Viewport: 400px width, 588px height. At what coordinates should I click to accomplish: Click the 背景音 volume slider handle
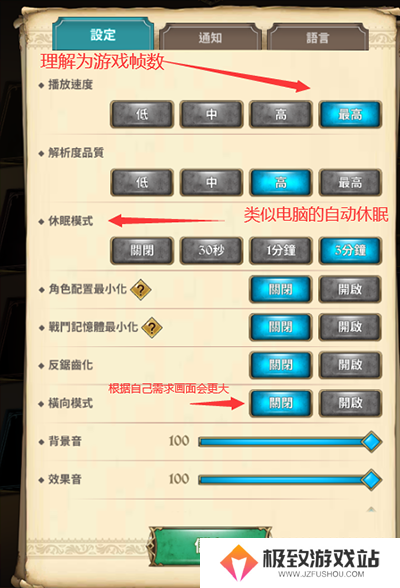[371, 441]
